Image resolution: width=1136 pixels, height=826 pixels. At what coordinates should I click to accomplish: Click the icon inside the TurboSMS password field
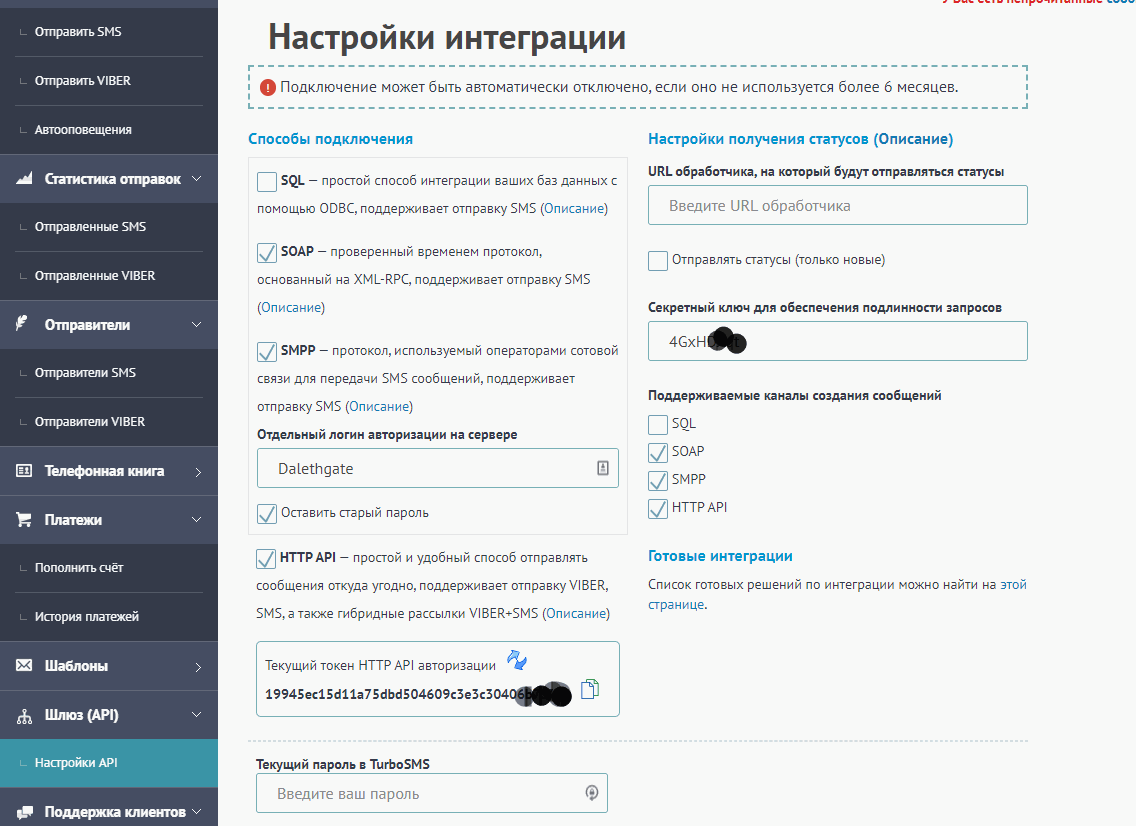pyautogui.click(x=592, y=793)
